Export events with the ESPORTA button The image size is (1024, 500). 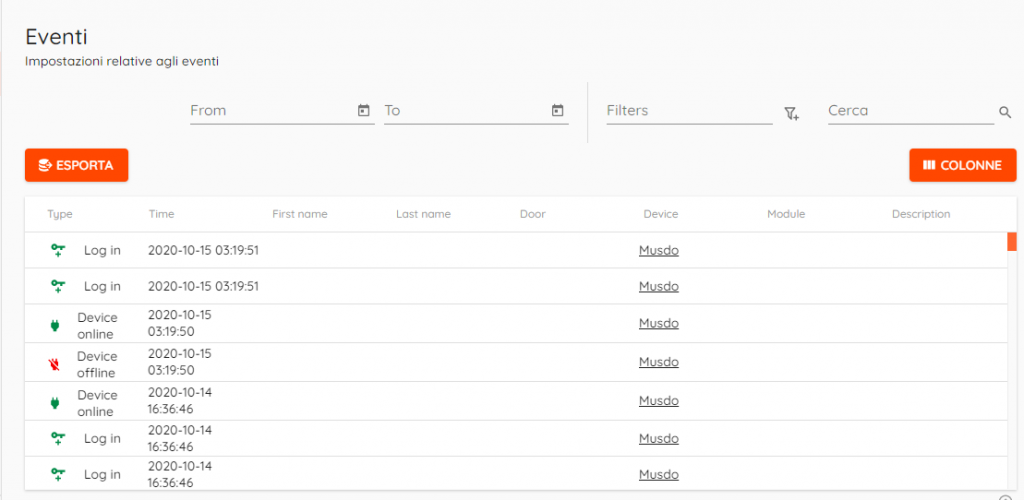pyautogui.click(x=76, y=165)
